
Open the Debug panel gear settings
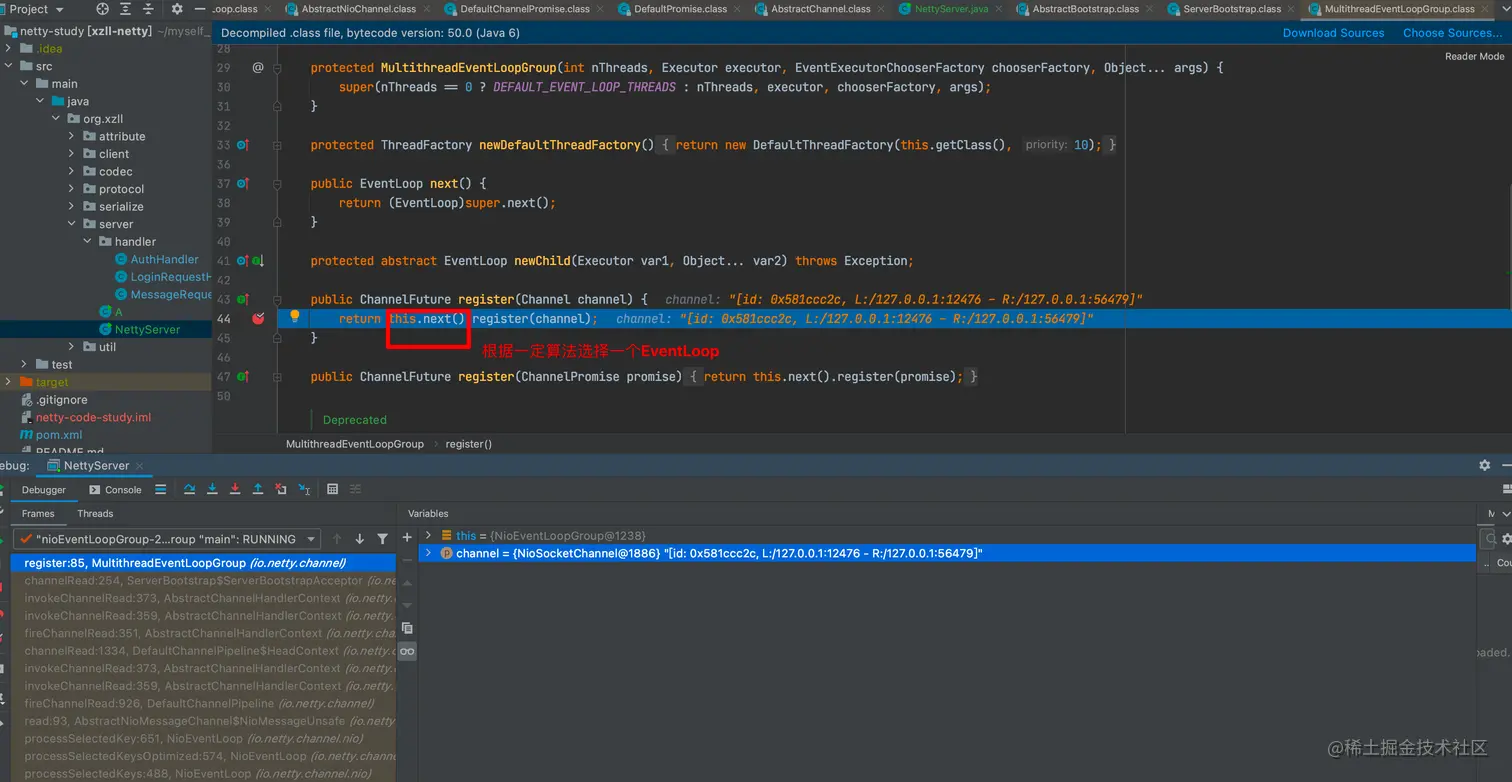point(1484,465)
